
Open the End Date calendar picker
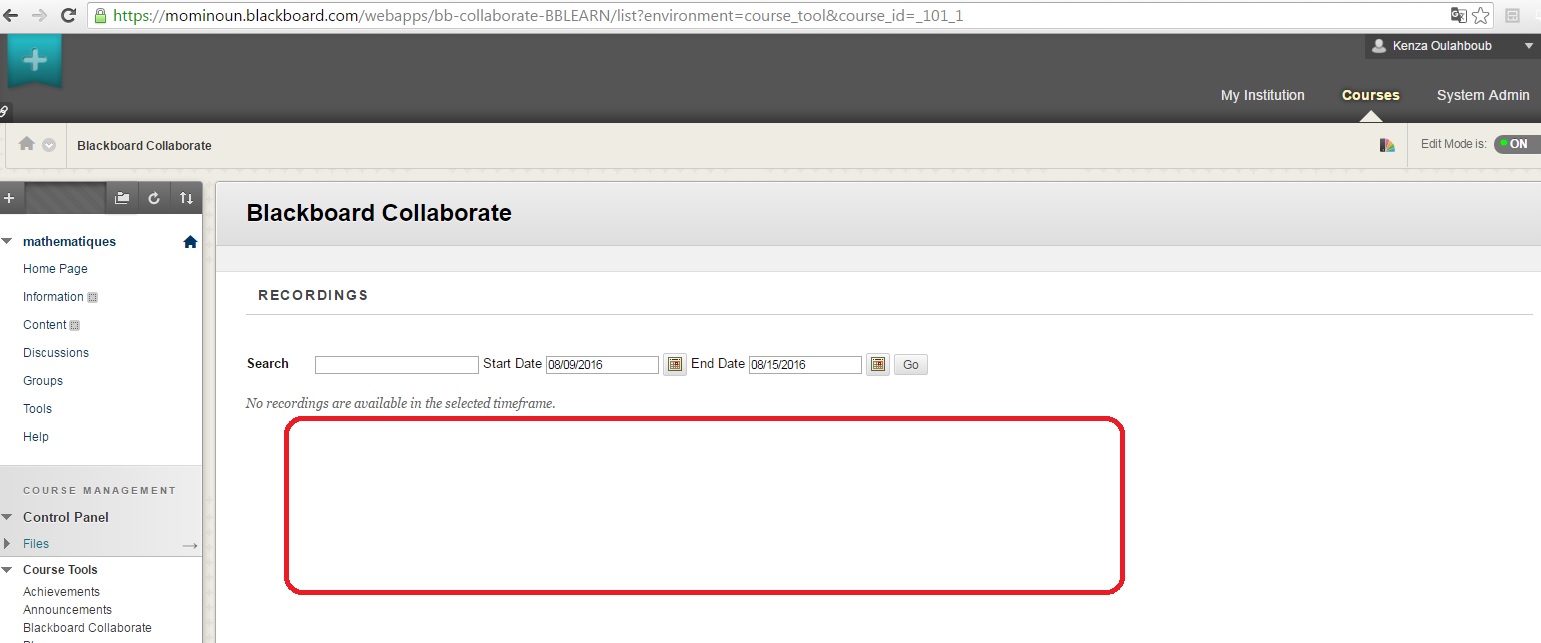(x=877, y=365)
